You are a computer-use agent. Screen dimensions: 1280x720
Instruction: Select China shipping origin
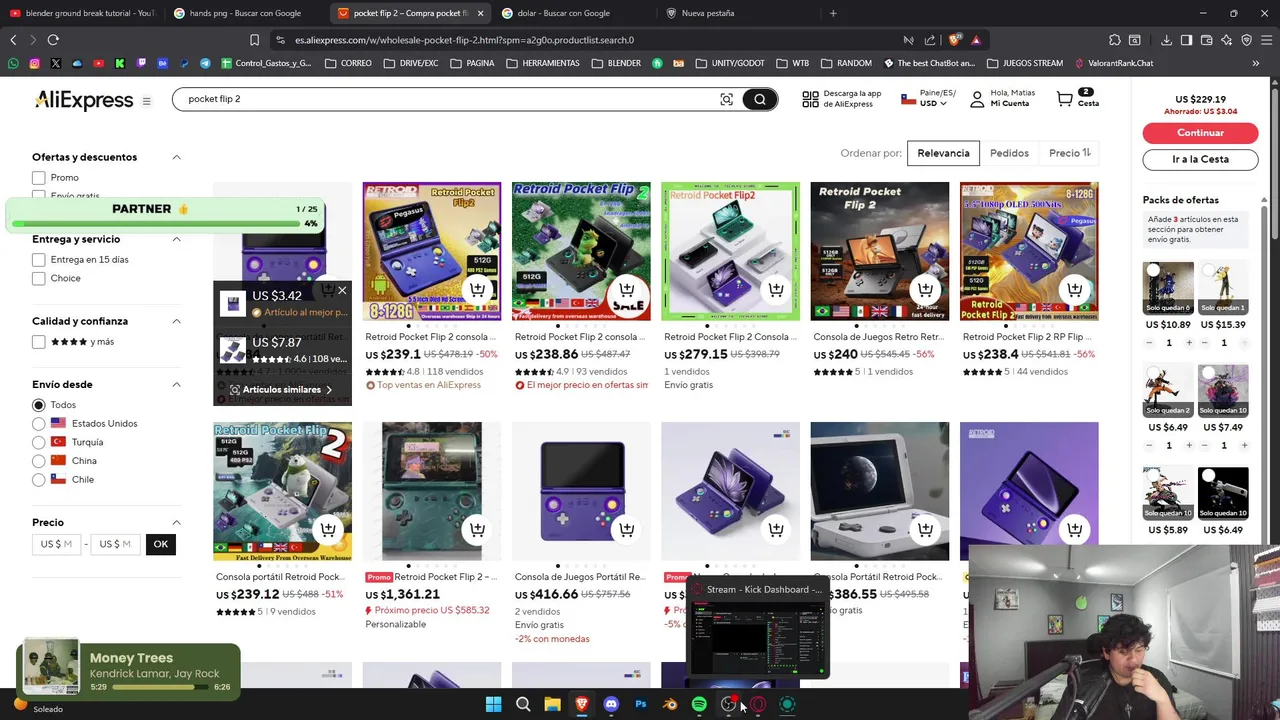click(38, 461)
